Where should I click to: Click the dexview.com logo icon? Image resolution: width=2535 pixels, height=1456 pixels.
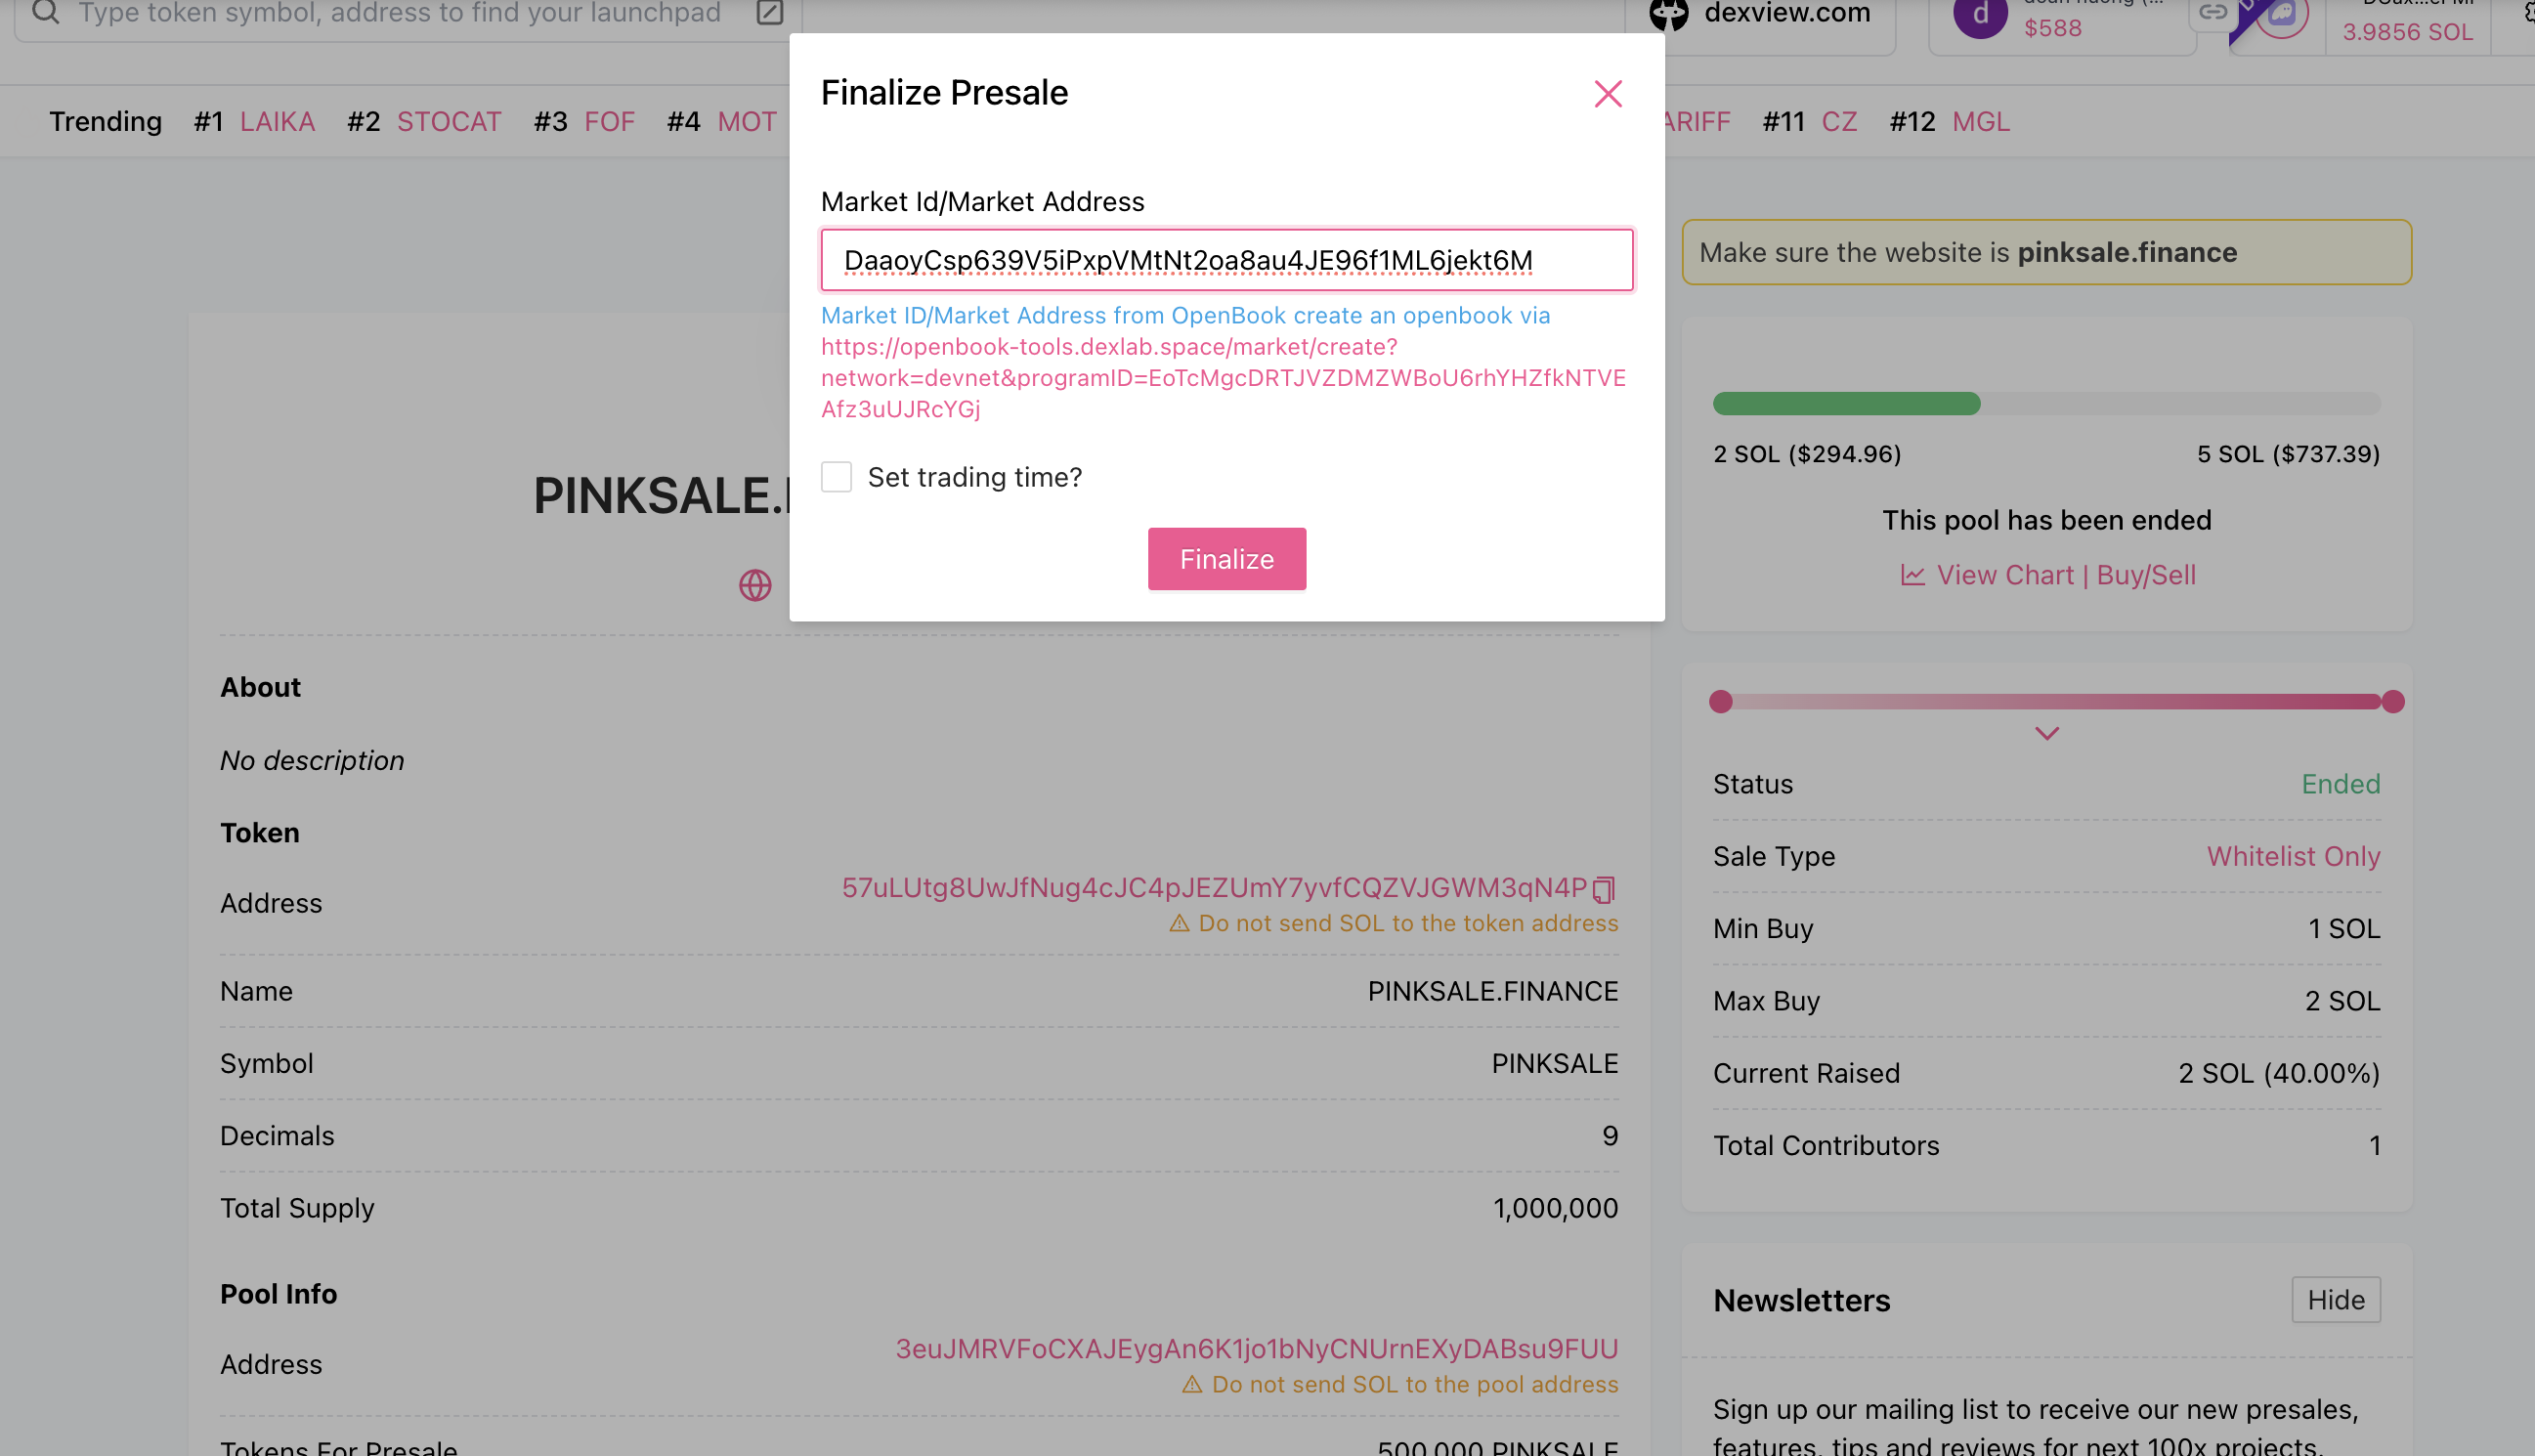(x=1668, y=14)
